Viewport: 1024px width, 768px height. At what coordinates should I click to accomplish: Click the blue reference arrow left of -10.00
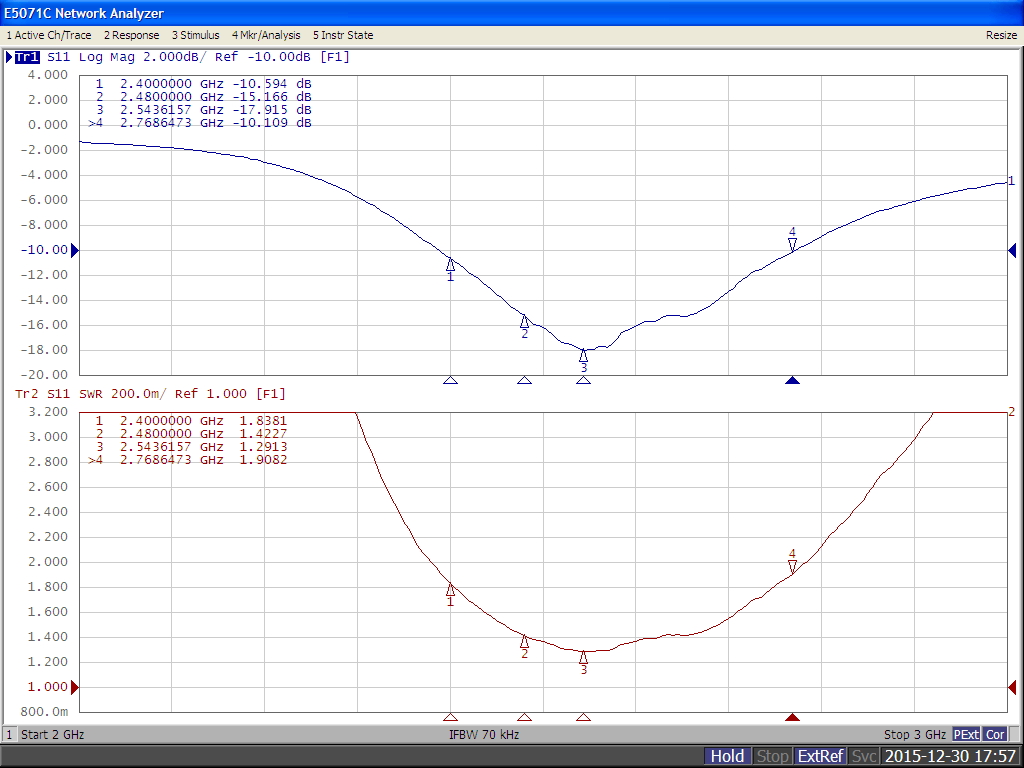pyautogui.click(x=74, y=250)
